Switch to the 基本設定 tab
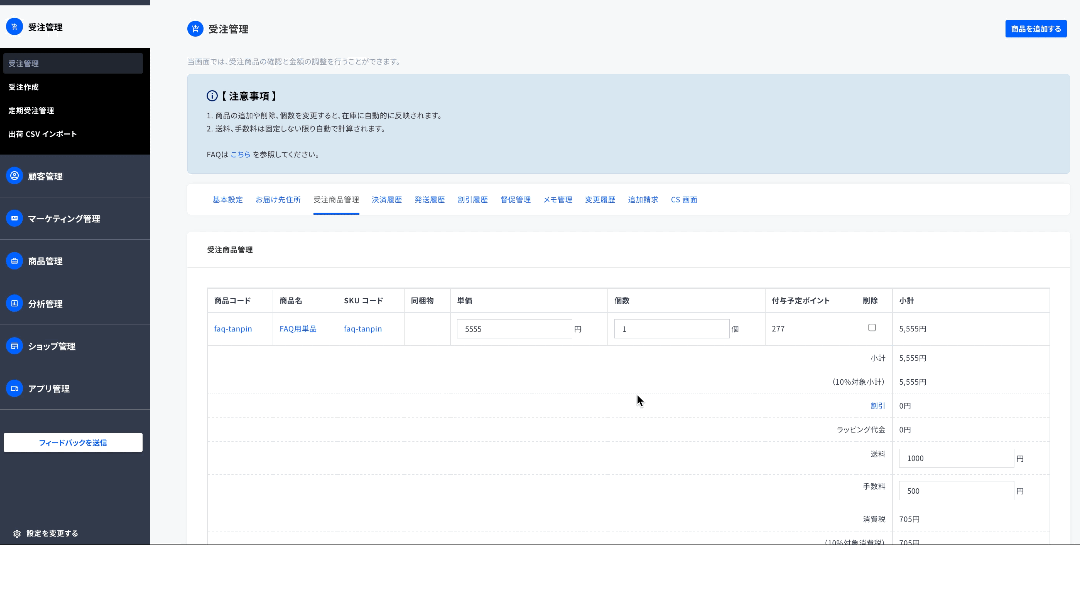Viewport: 1080px width, 608px height. pos(227,200)
